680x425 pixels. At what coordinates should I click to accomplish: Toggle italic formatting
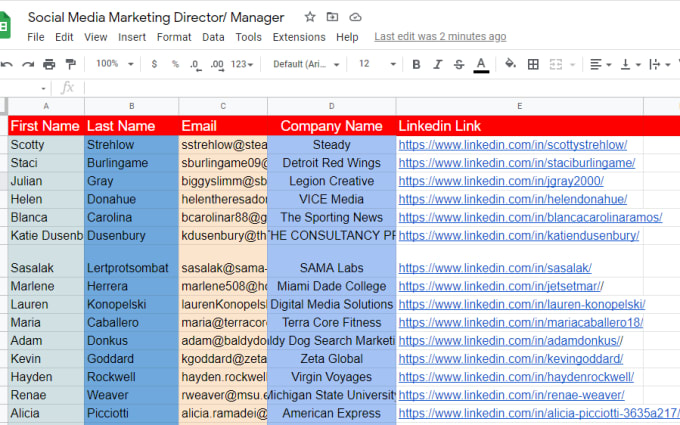pyautogui.click(x=438, y=64)
